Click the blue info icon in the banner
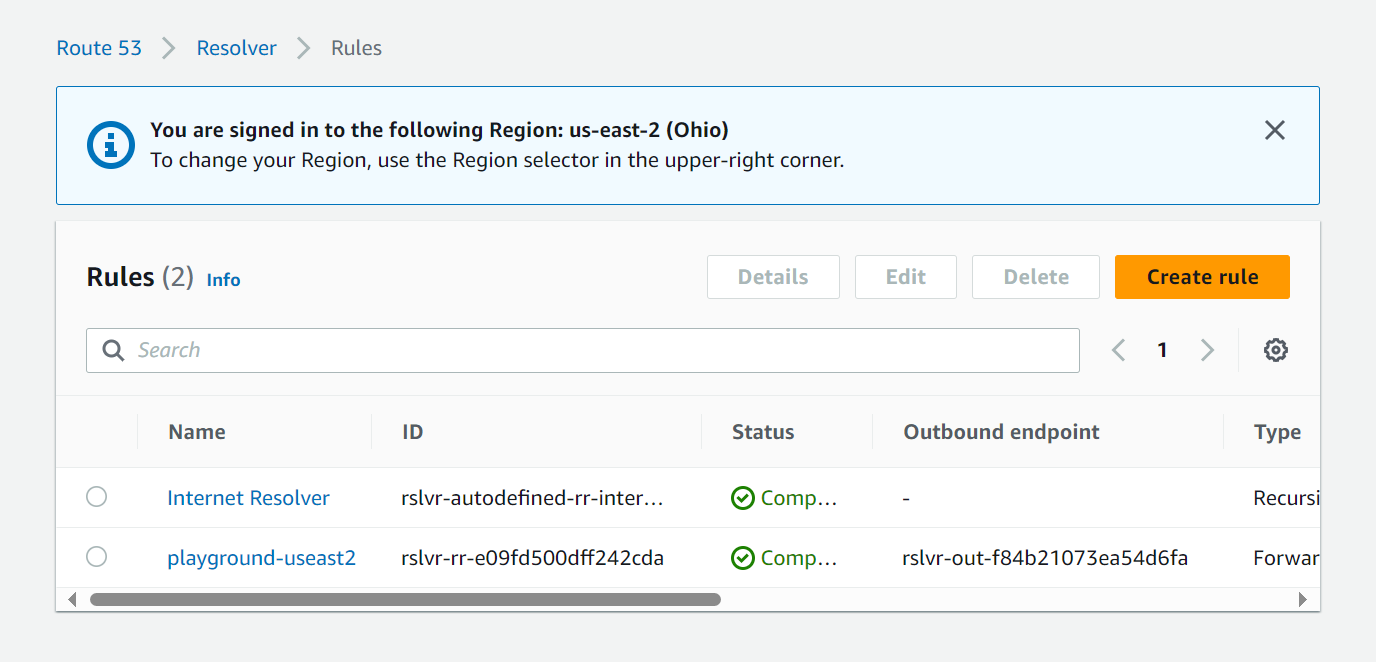The image size is (1376, 662). click(x=110, y=145)
